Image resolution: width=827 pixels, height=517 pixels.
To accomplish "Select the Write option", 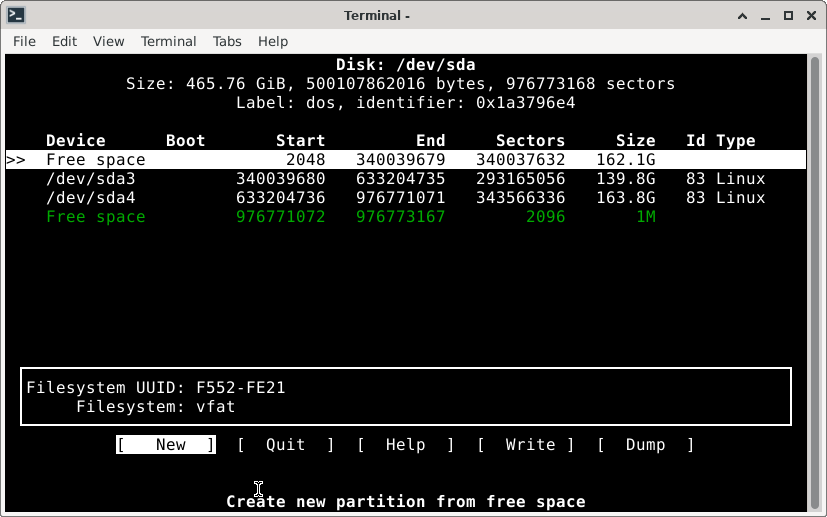I will click(x=526, y=445).
